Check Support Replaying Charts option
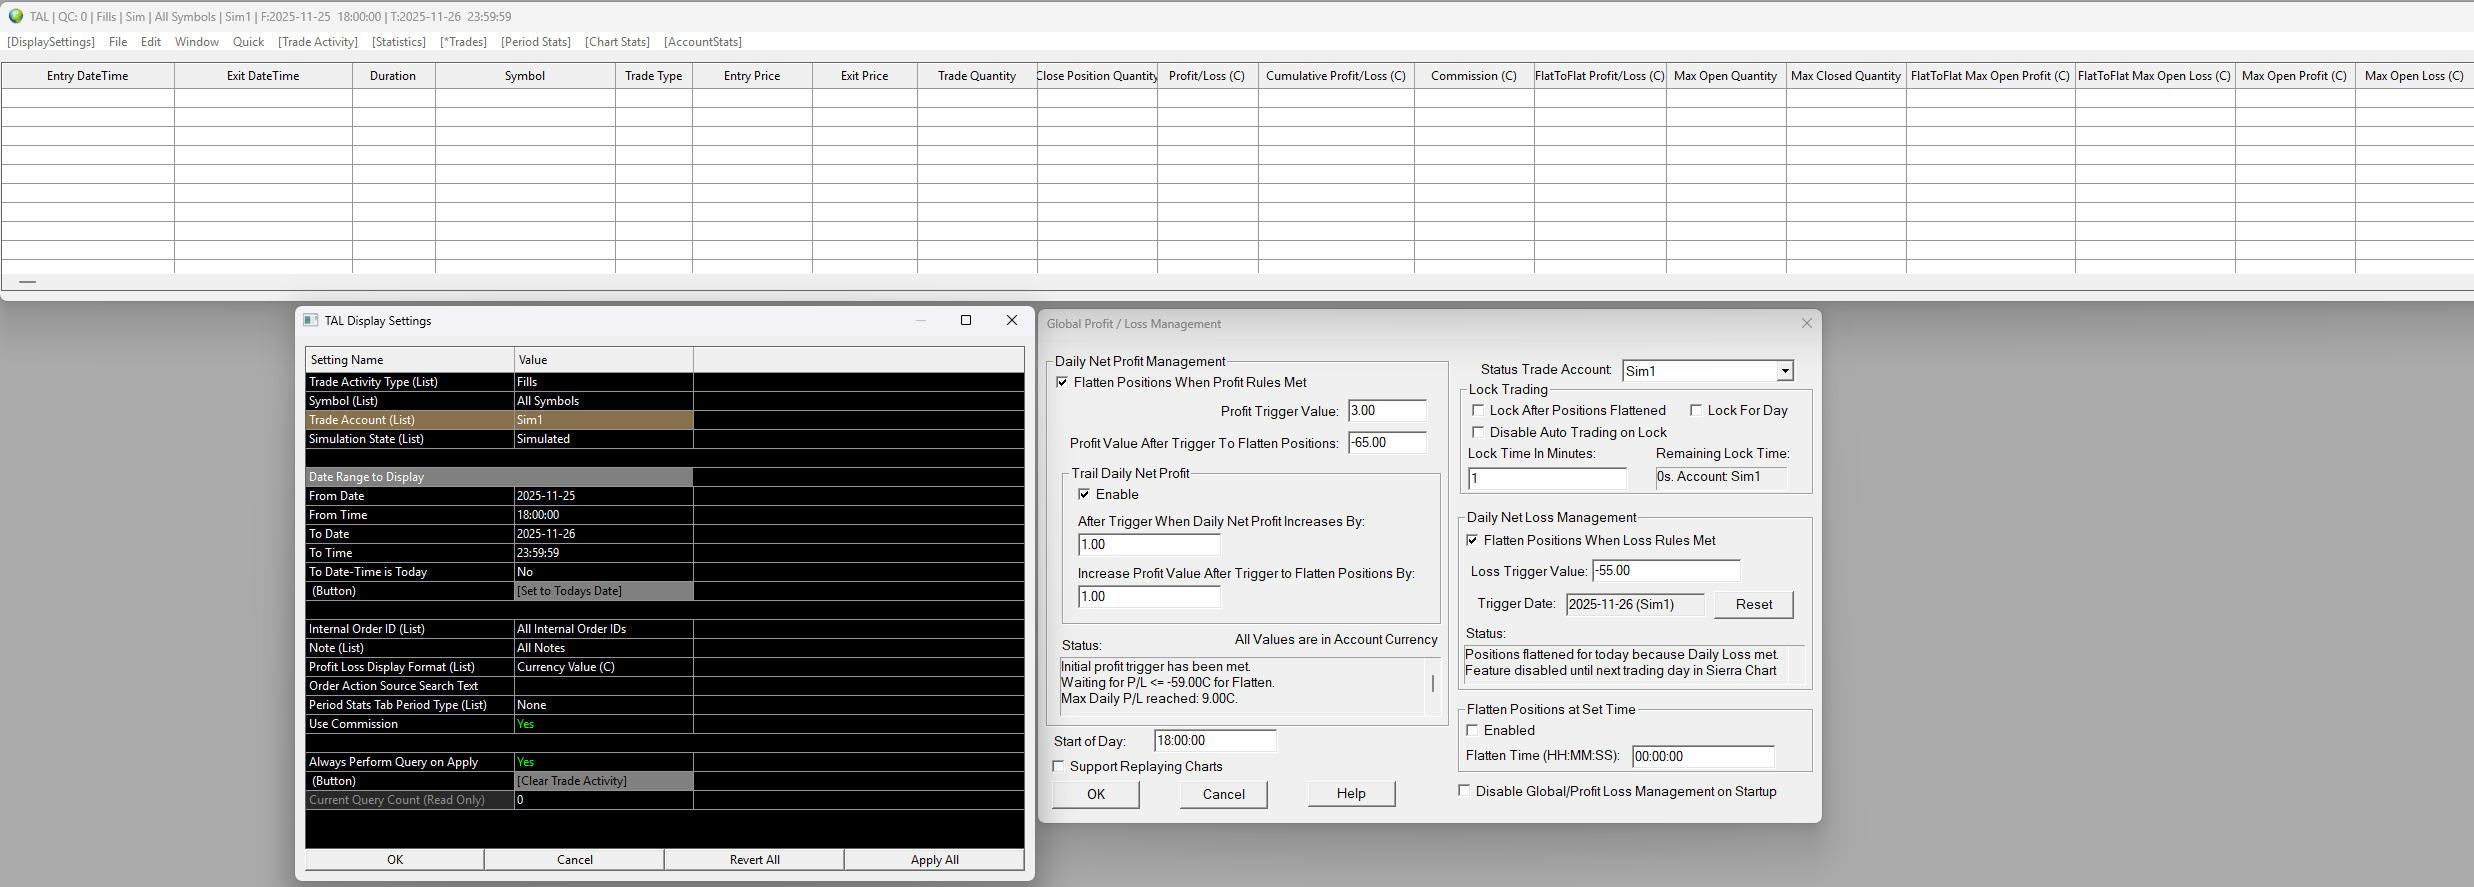2474x887 pixels. [x=1059, y=766]
